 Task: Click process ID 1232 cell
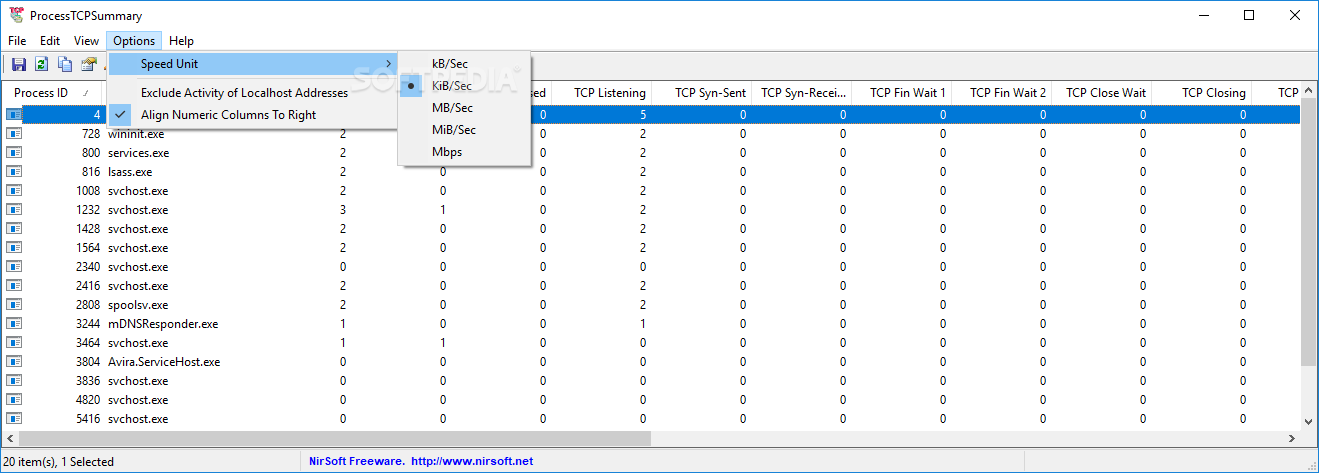click(x=88, y=210)
